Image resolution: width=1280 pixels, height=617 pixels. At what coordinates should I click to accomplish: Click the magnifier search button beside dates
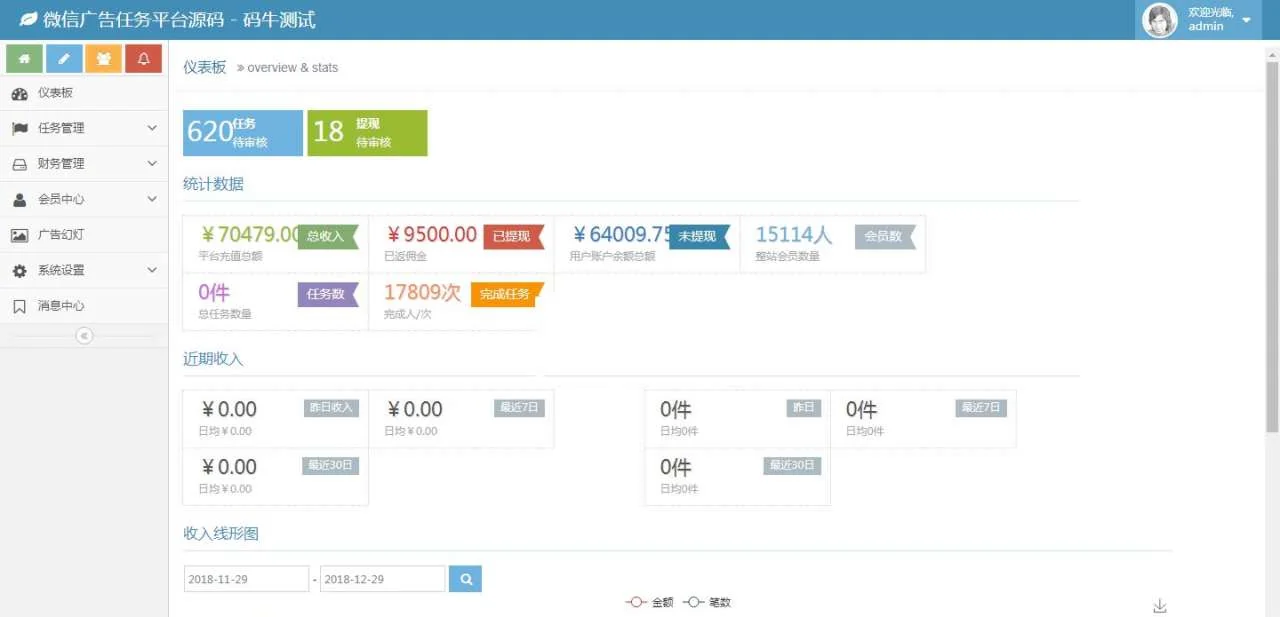coord(465,579)
